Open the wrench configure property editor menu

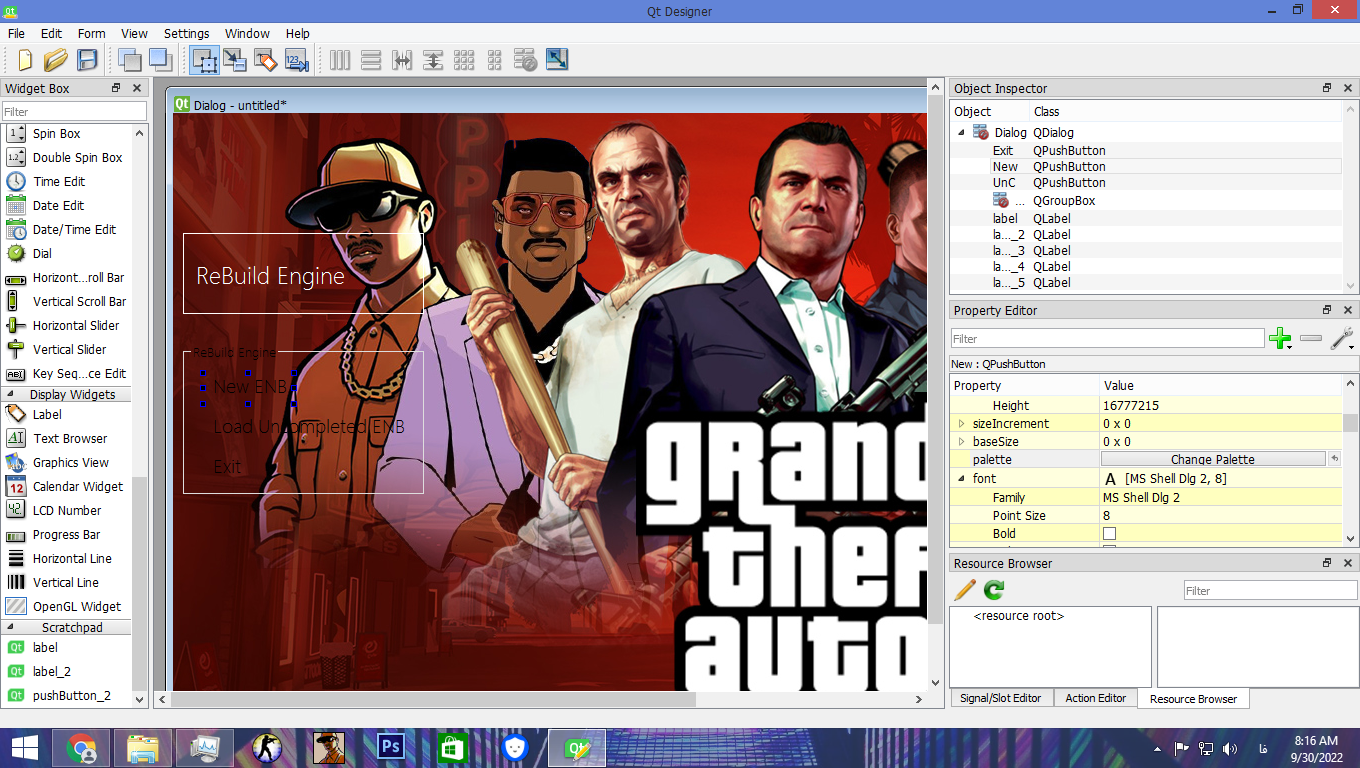click(1343, 339)
